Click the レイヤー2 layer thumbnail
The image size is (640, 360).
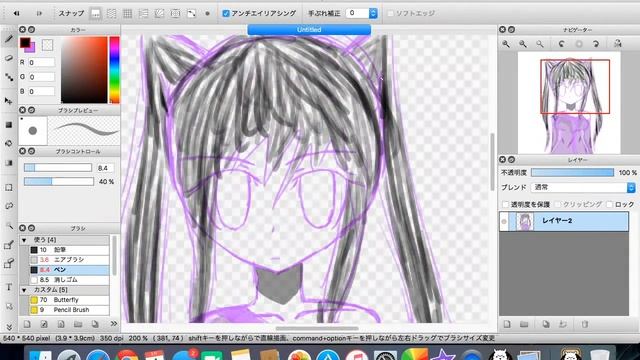coord(525,222)
